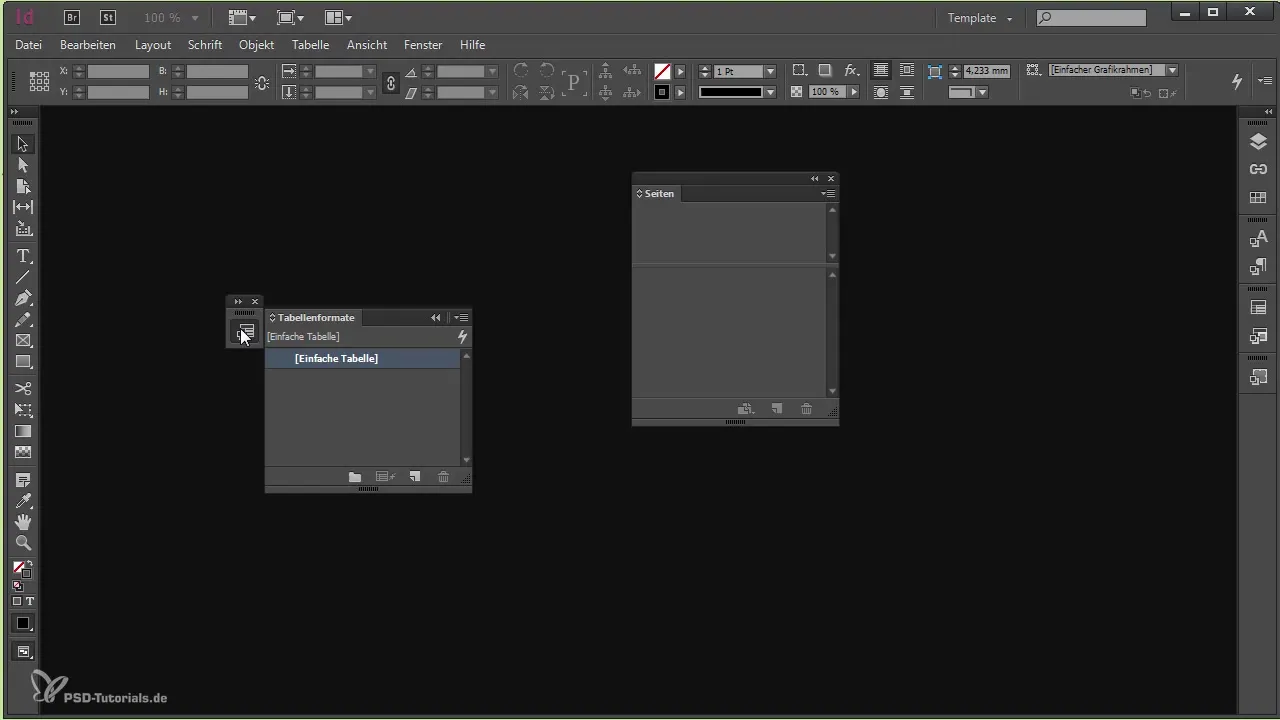
Task: Open the Links panel in dock
Action: pos(1259,170)
